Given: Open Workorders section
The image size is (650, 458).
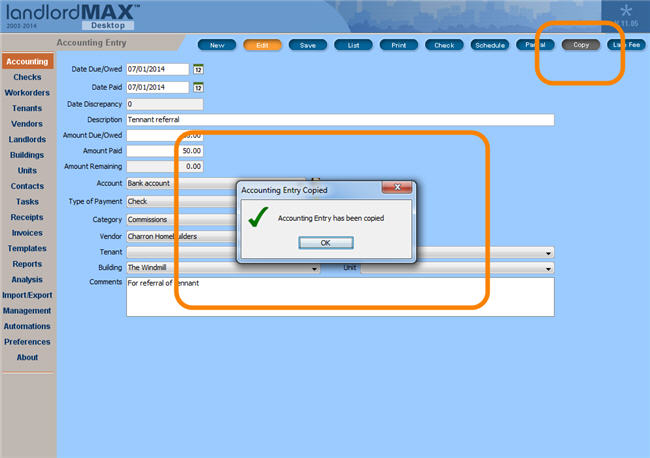Looking at the screenshot, I should tap(27, 93).
